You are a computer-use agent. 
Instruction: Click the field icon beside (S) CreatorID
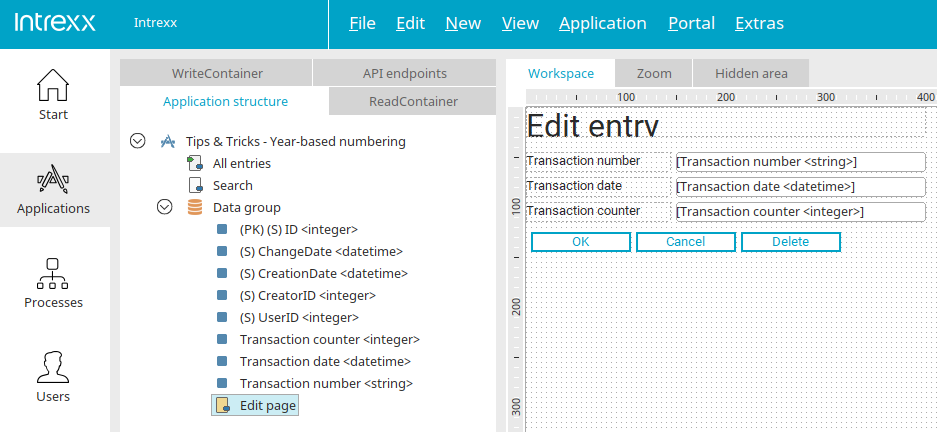222,295
